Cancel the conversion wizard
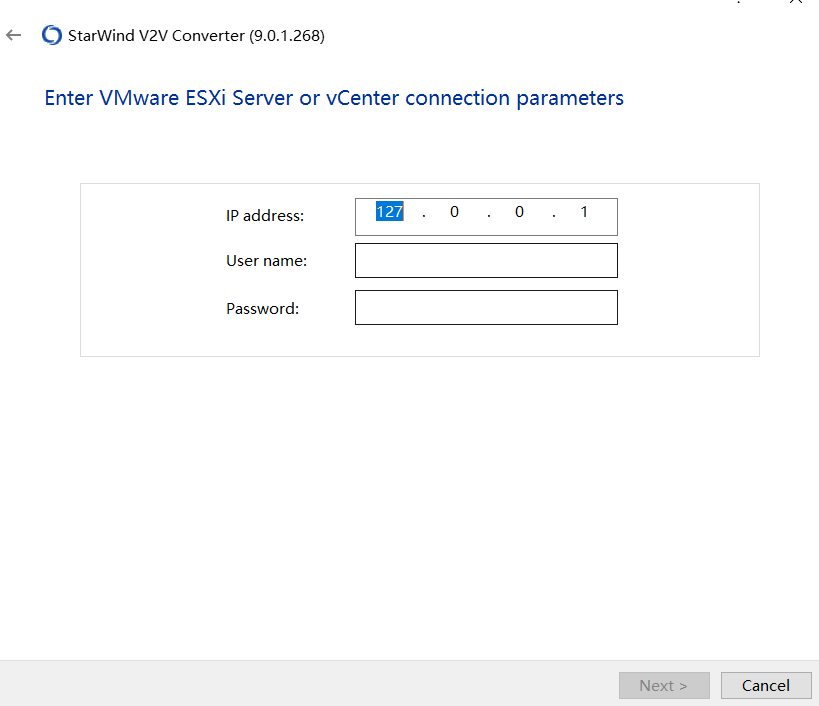The width and height of the screenshot is (819, 706). pyautogui.click(x=766, y=685)
